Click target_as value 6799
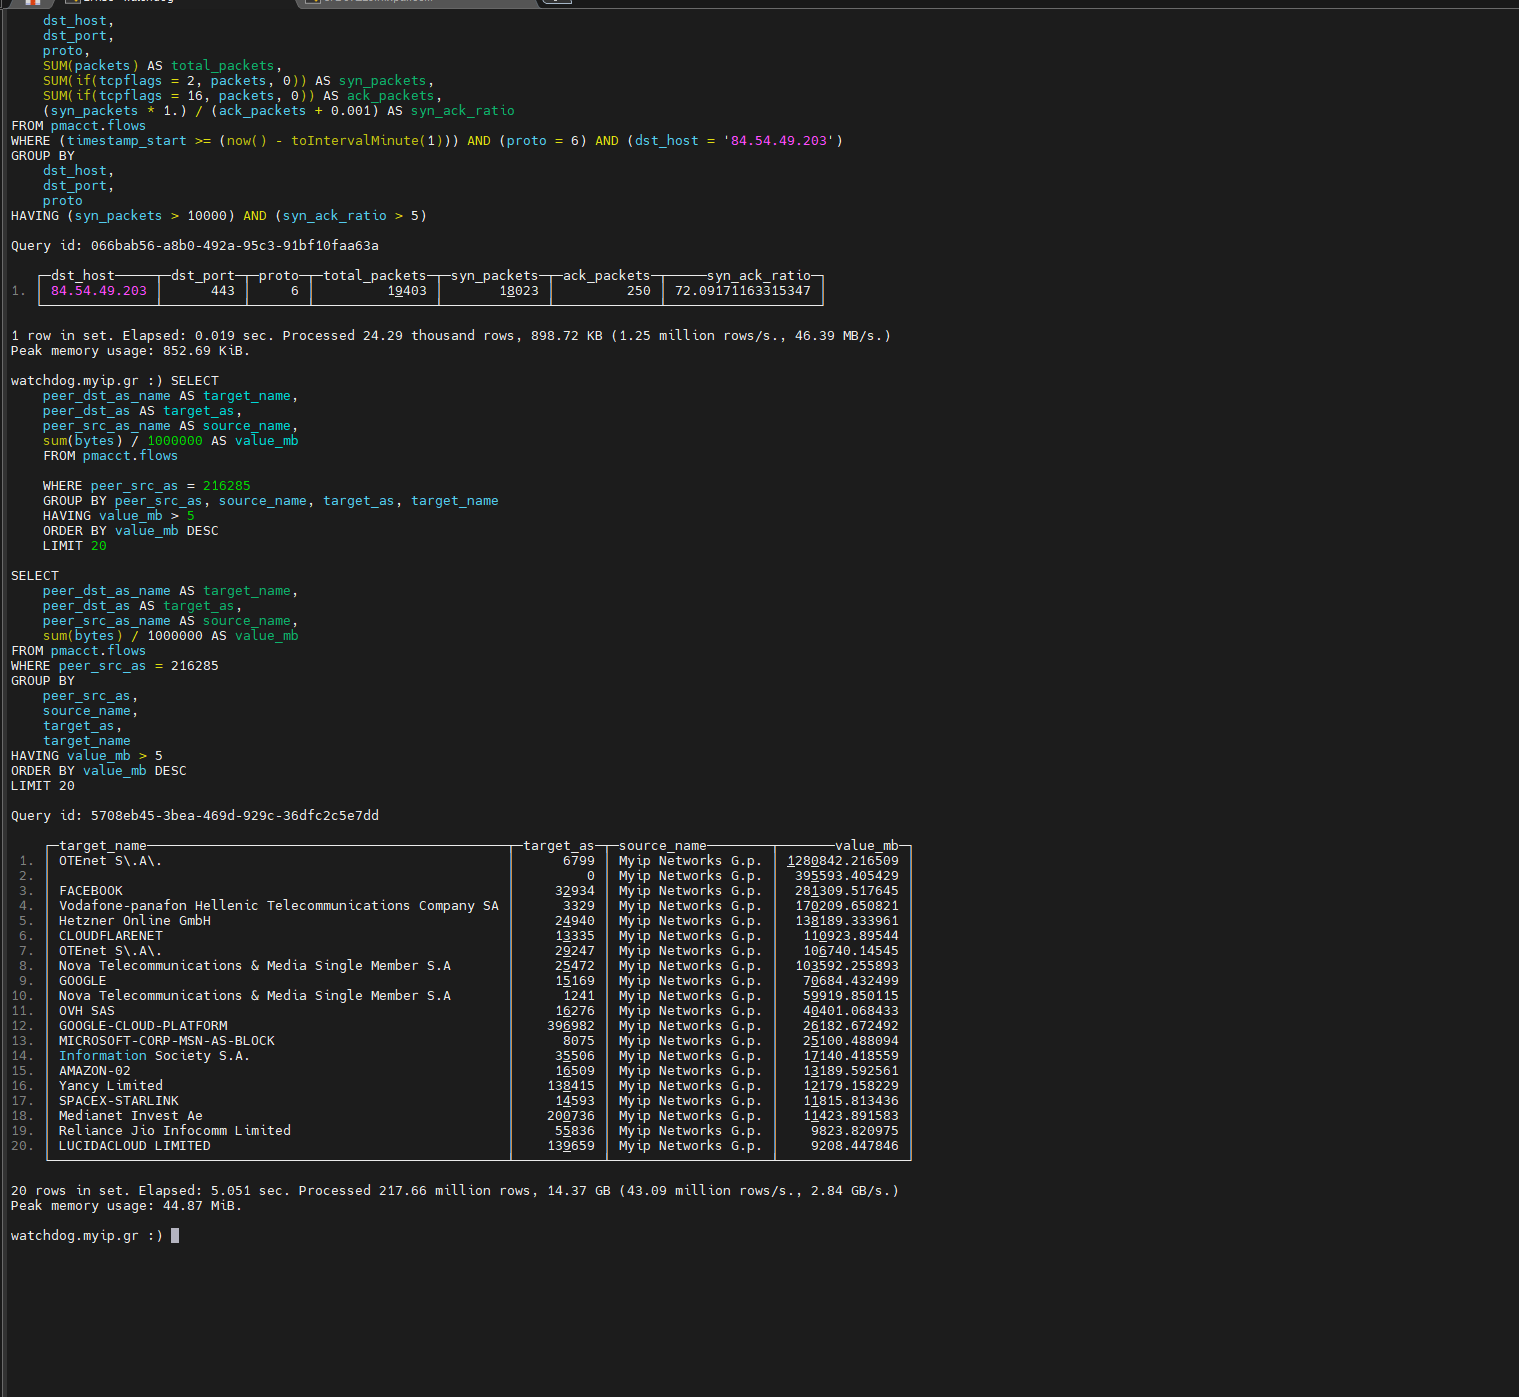 (579, 861)
